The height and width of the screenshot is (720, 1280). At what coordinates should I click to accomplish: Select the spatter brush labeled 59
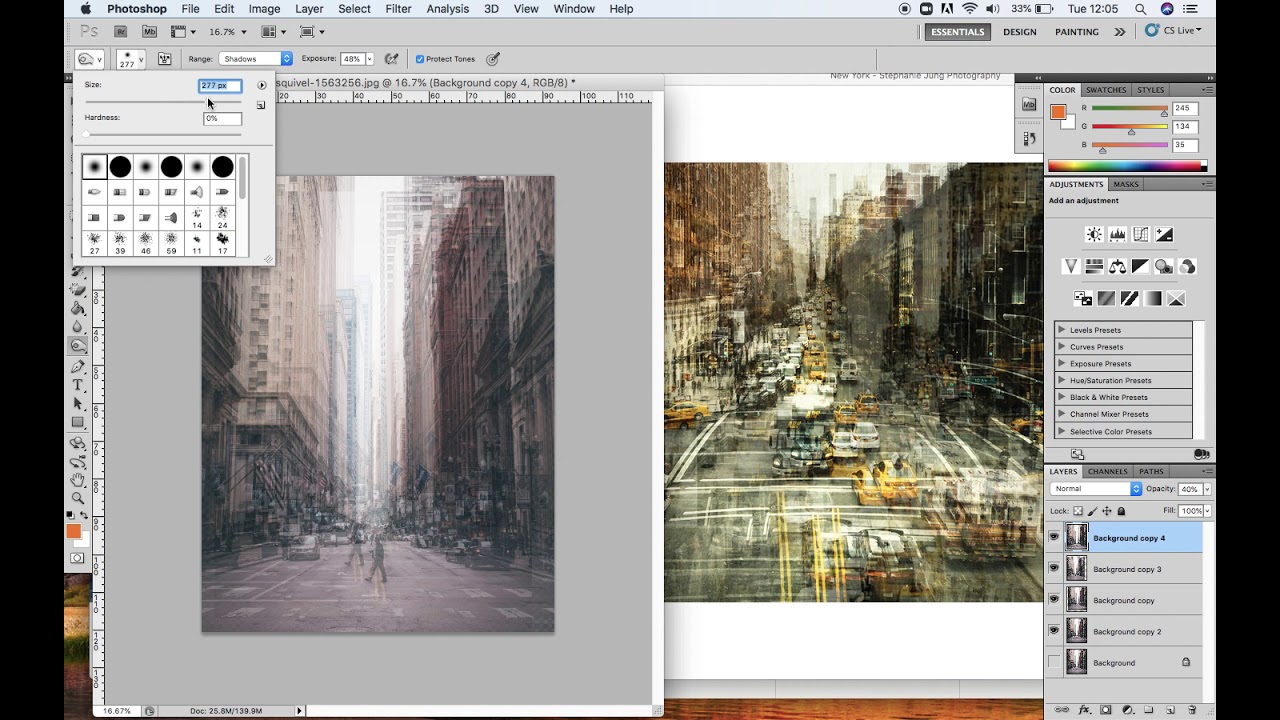[171, 243]
